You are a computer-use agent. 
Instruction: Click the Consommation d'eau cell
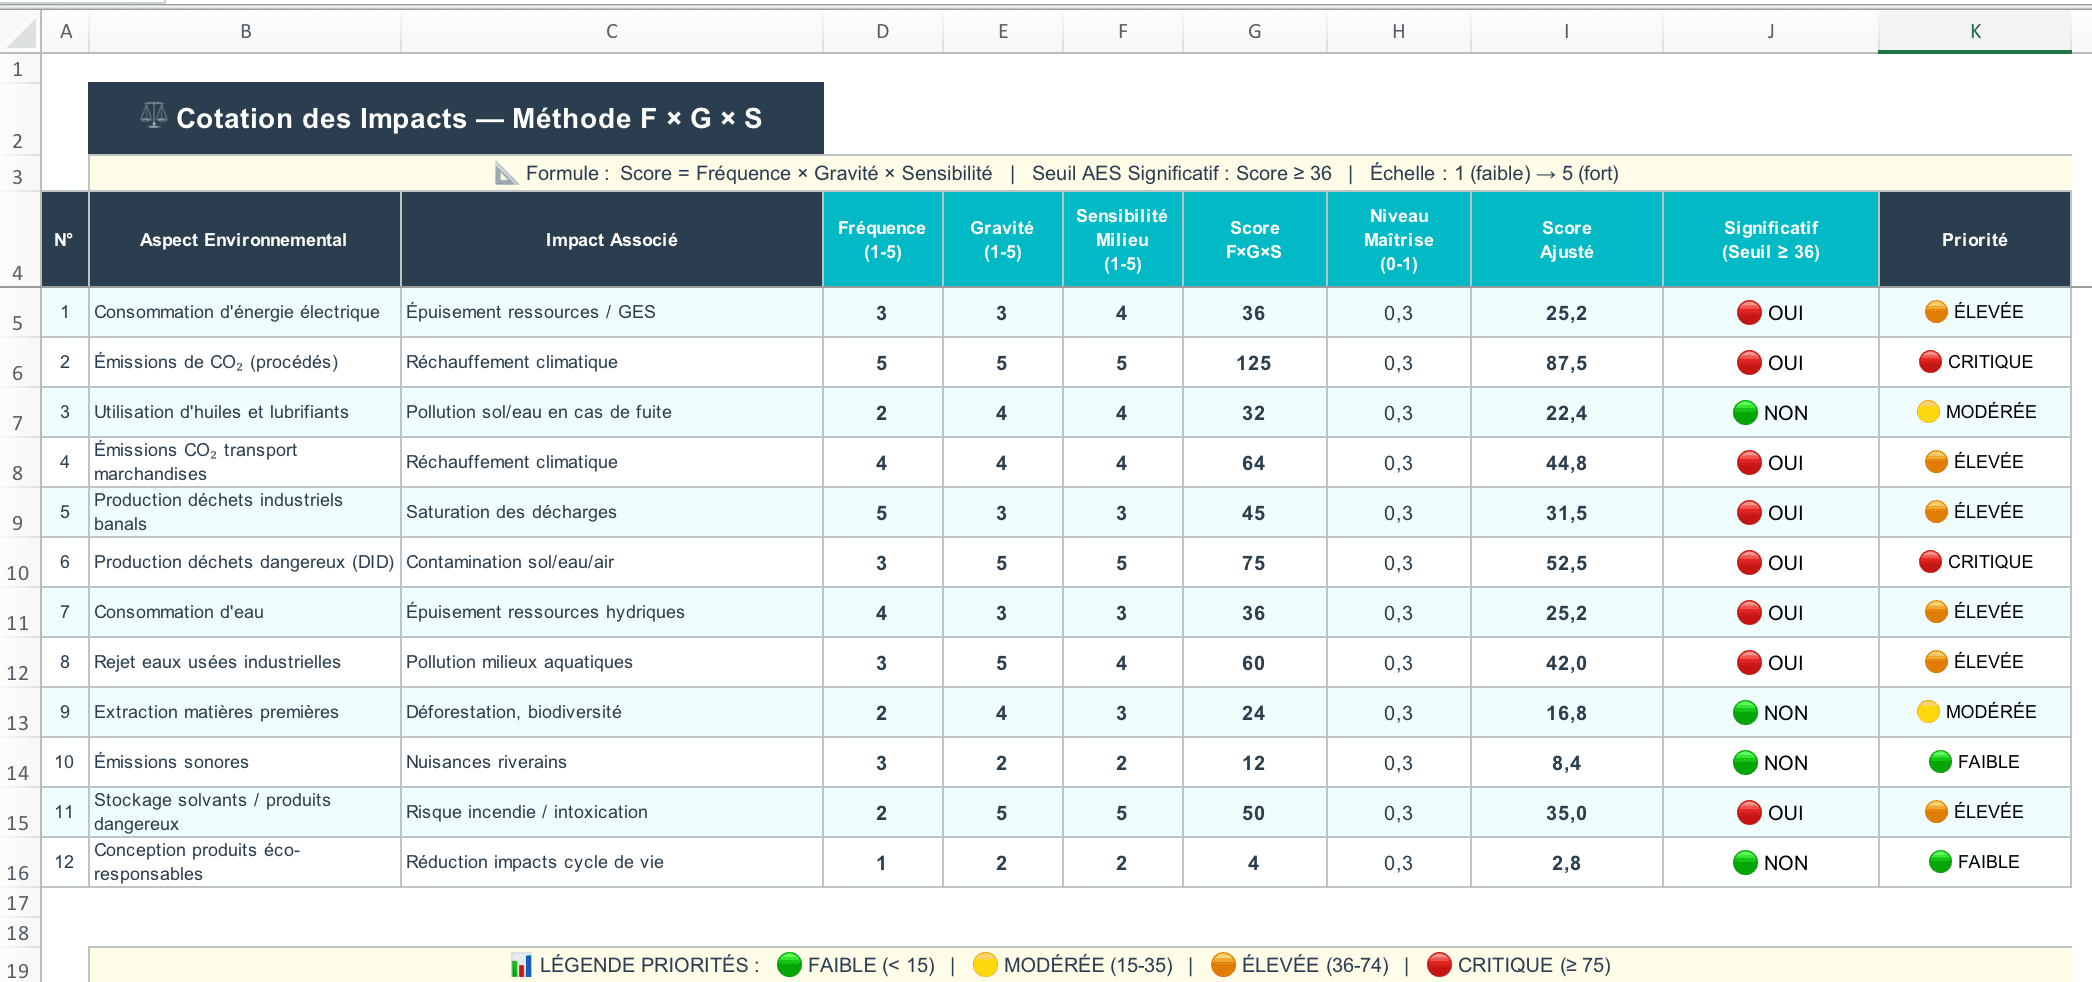[x=244, y=613]
